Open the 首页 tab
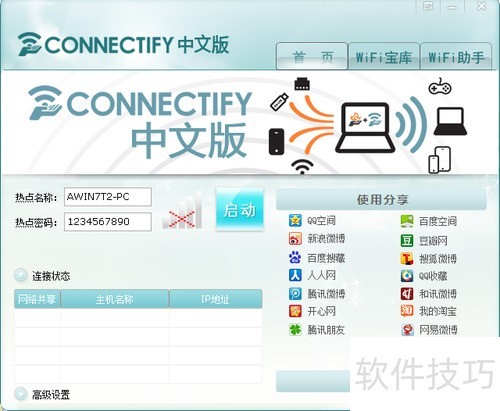Viewport: 500px width, 411px height. click(x=312, y=56)
